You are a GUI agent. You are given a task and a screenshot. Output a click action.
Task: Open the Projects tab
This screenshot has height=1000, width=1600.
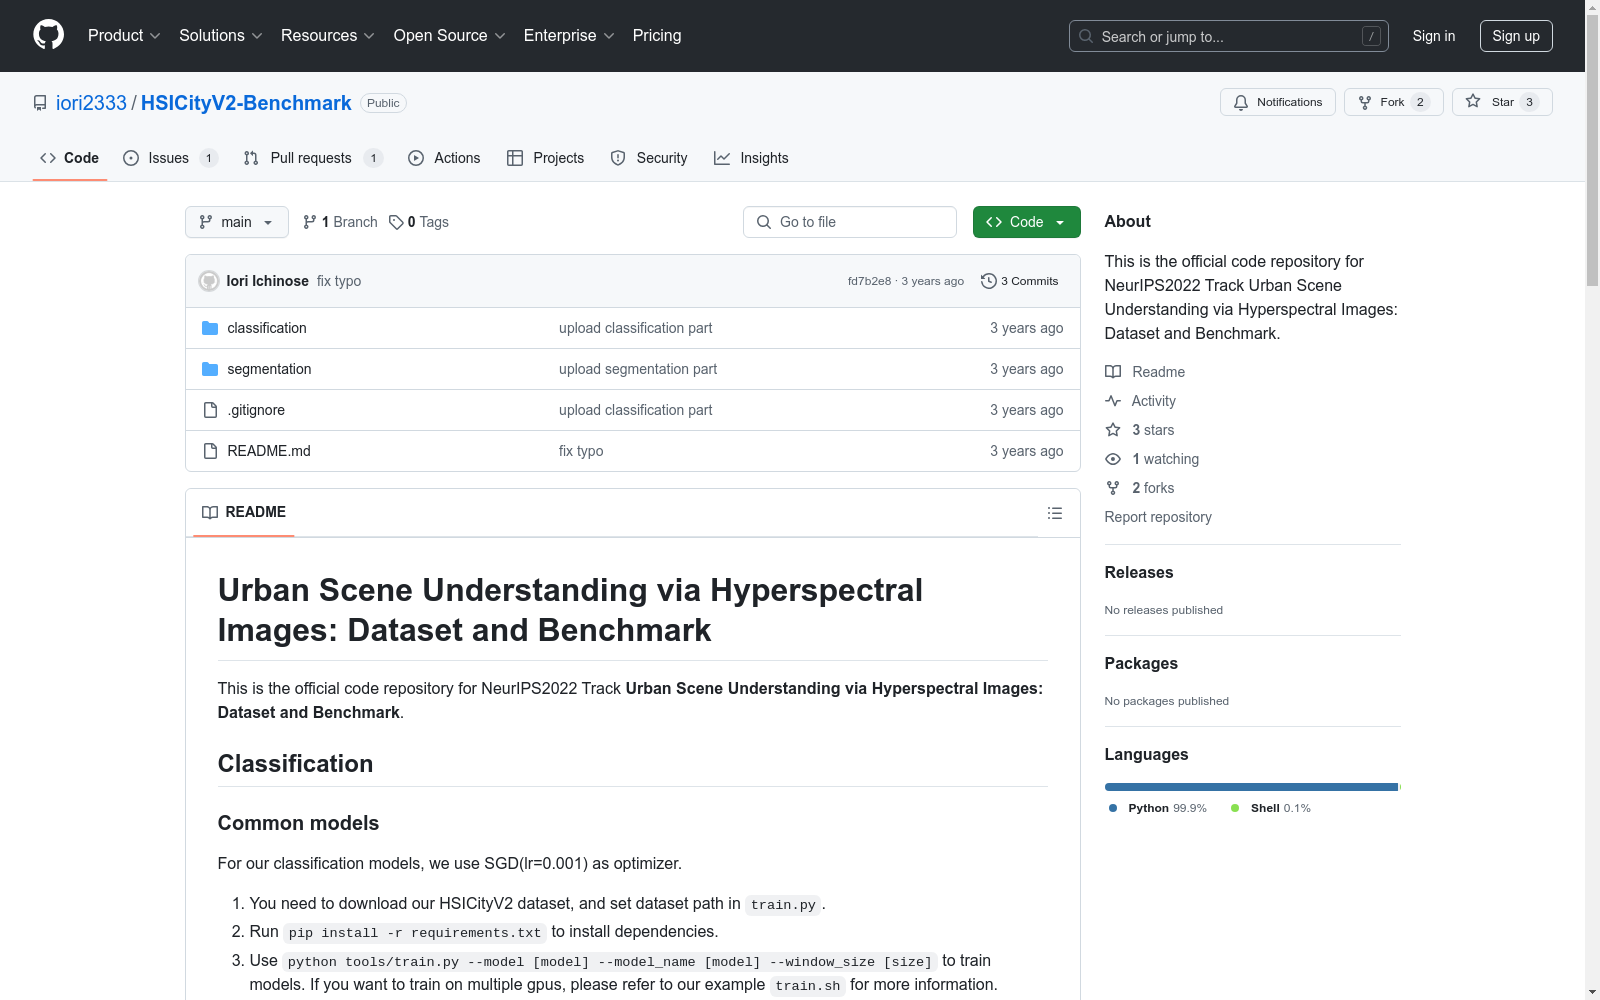[545, 158]
